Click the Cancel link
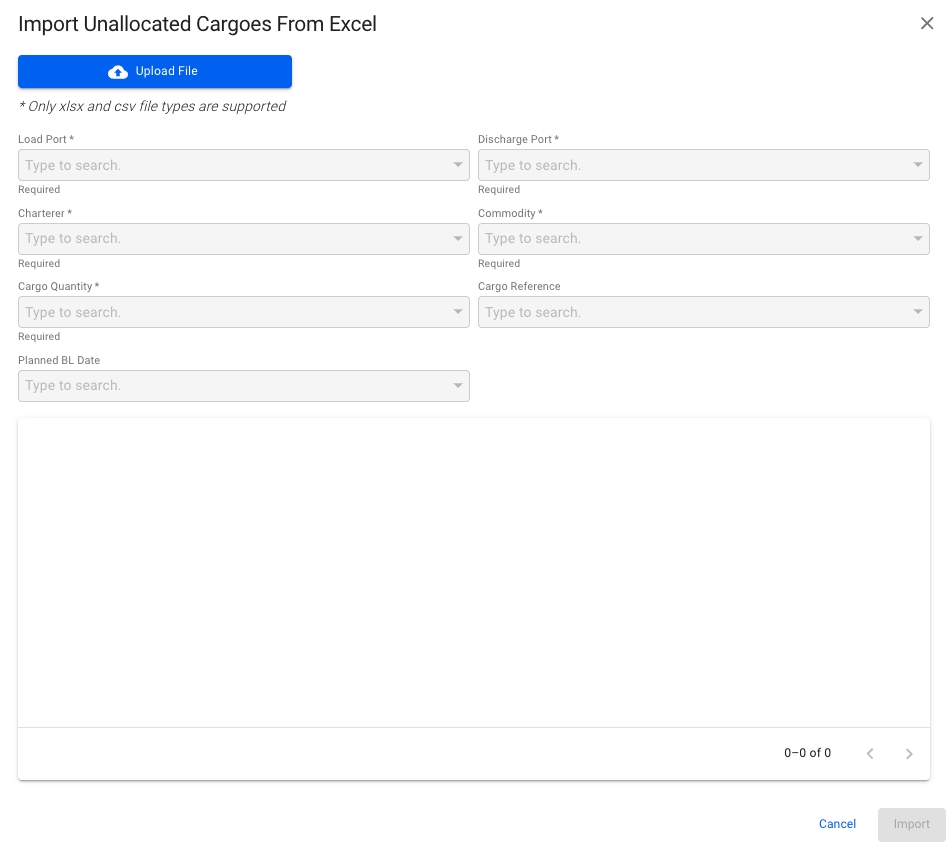The height and width of the screenshot is (848, 951). [837, 824]
